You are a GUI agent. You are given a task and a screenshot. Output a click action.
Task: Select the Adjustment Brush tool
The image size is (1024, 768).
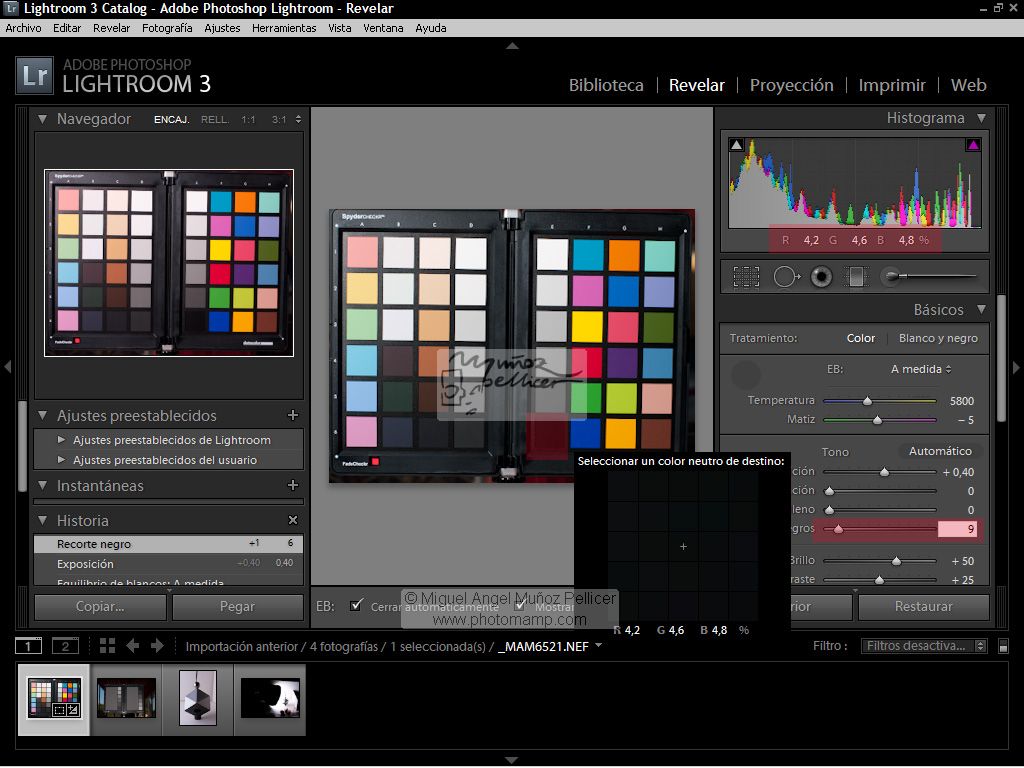coord(929,276)
